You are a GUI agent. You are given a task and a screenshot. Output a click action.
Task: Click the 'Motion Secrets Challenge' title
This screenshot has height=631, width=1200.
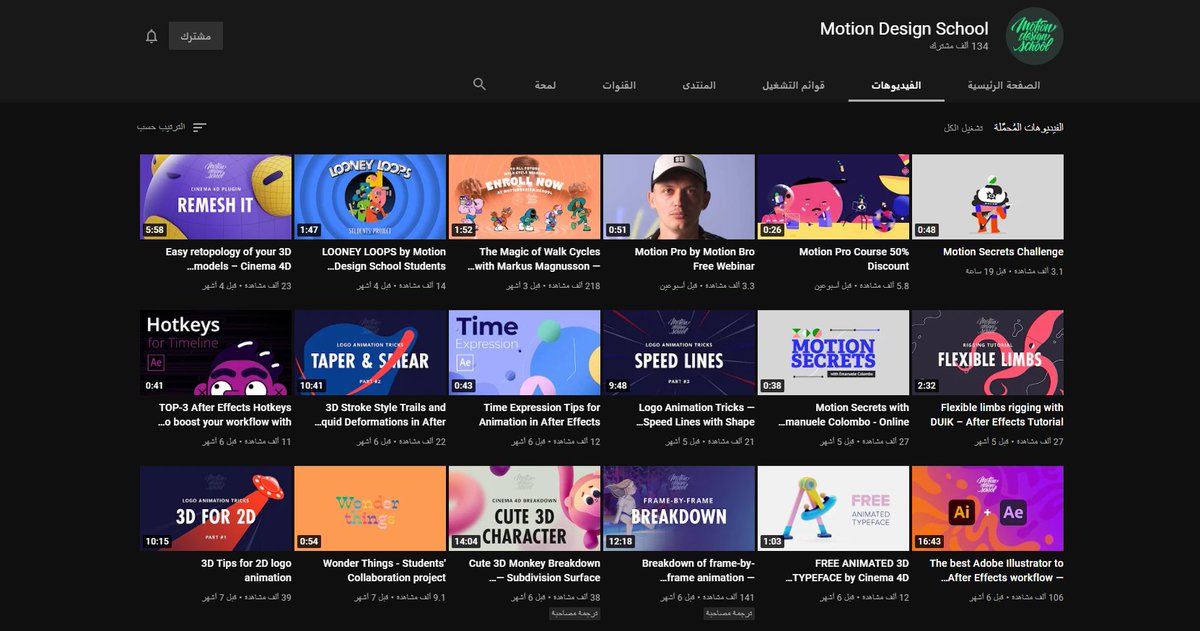(1003, 252)
